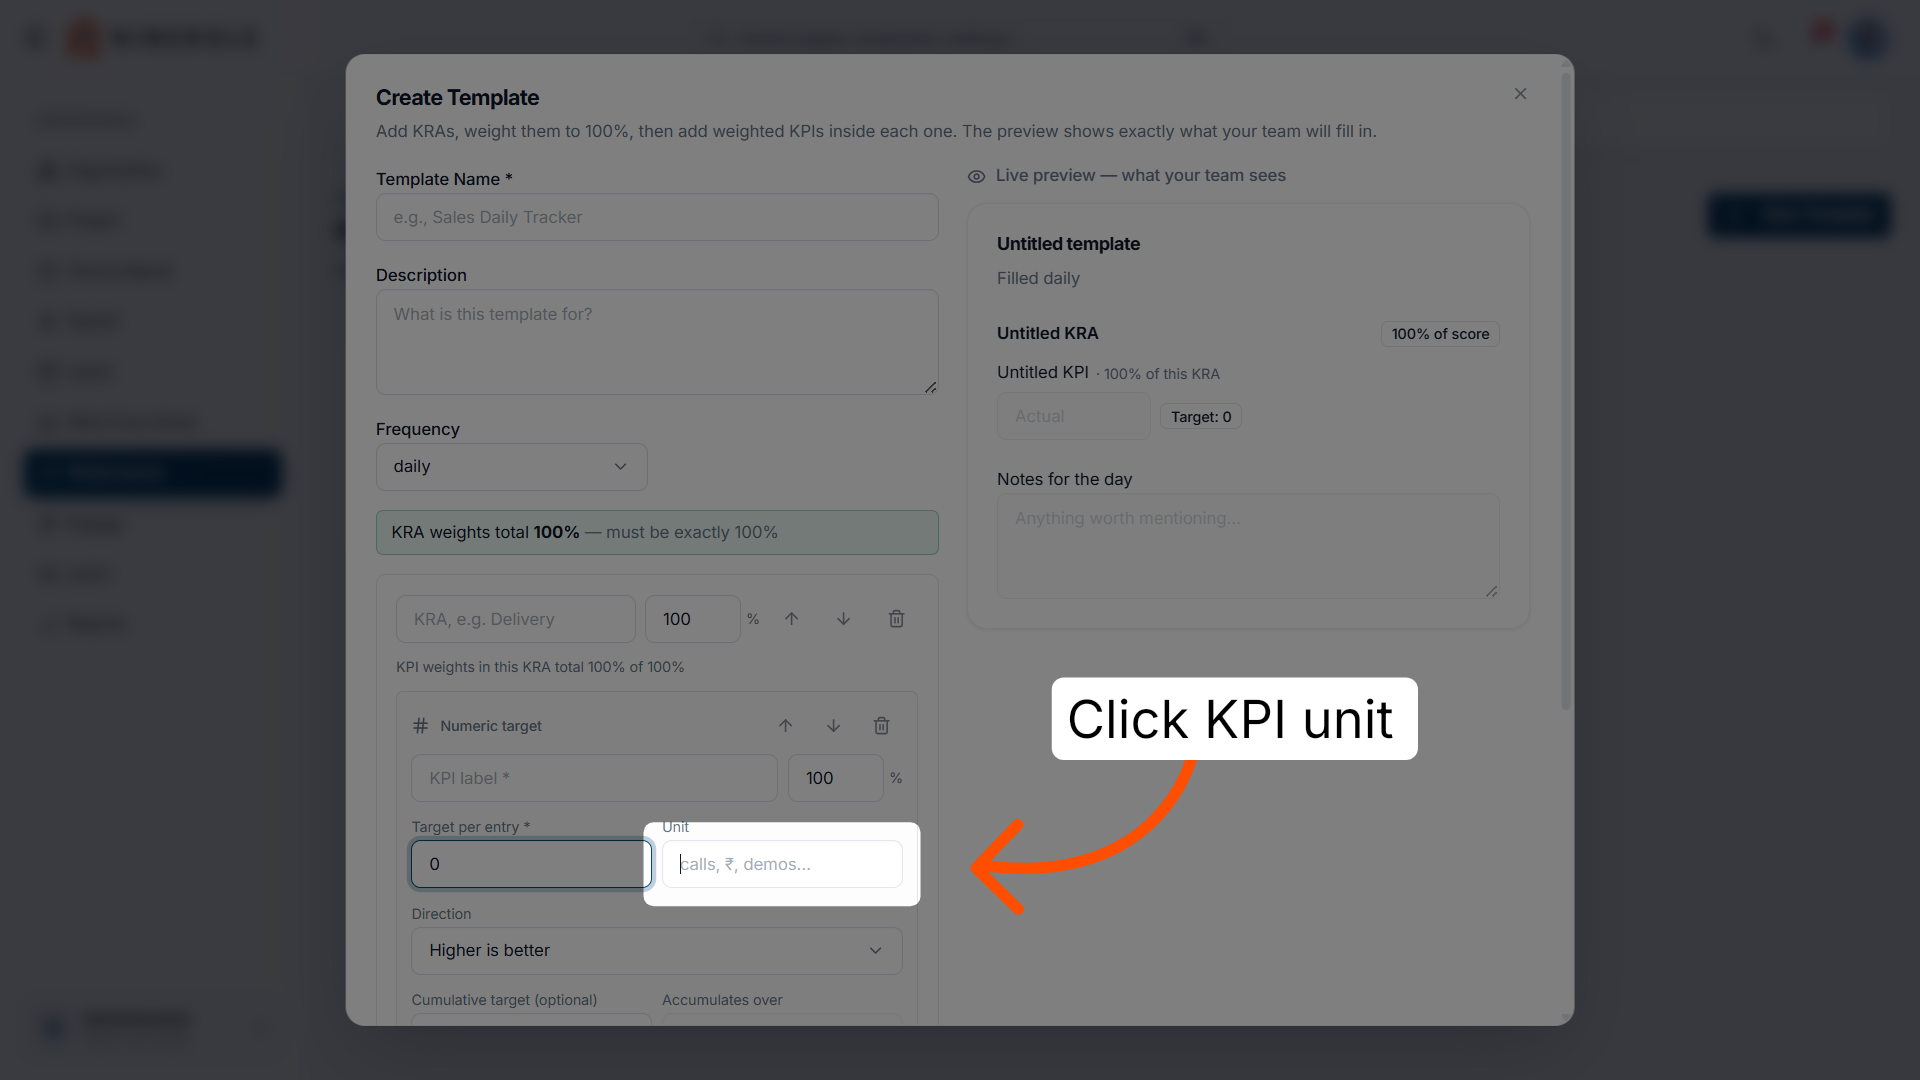Screen dimensions: 1920x1080
Task: Open the Direction dropdown Higher is better
Action: [x=656, y=951]
